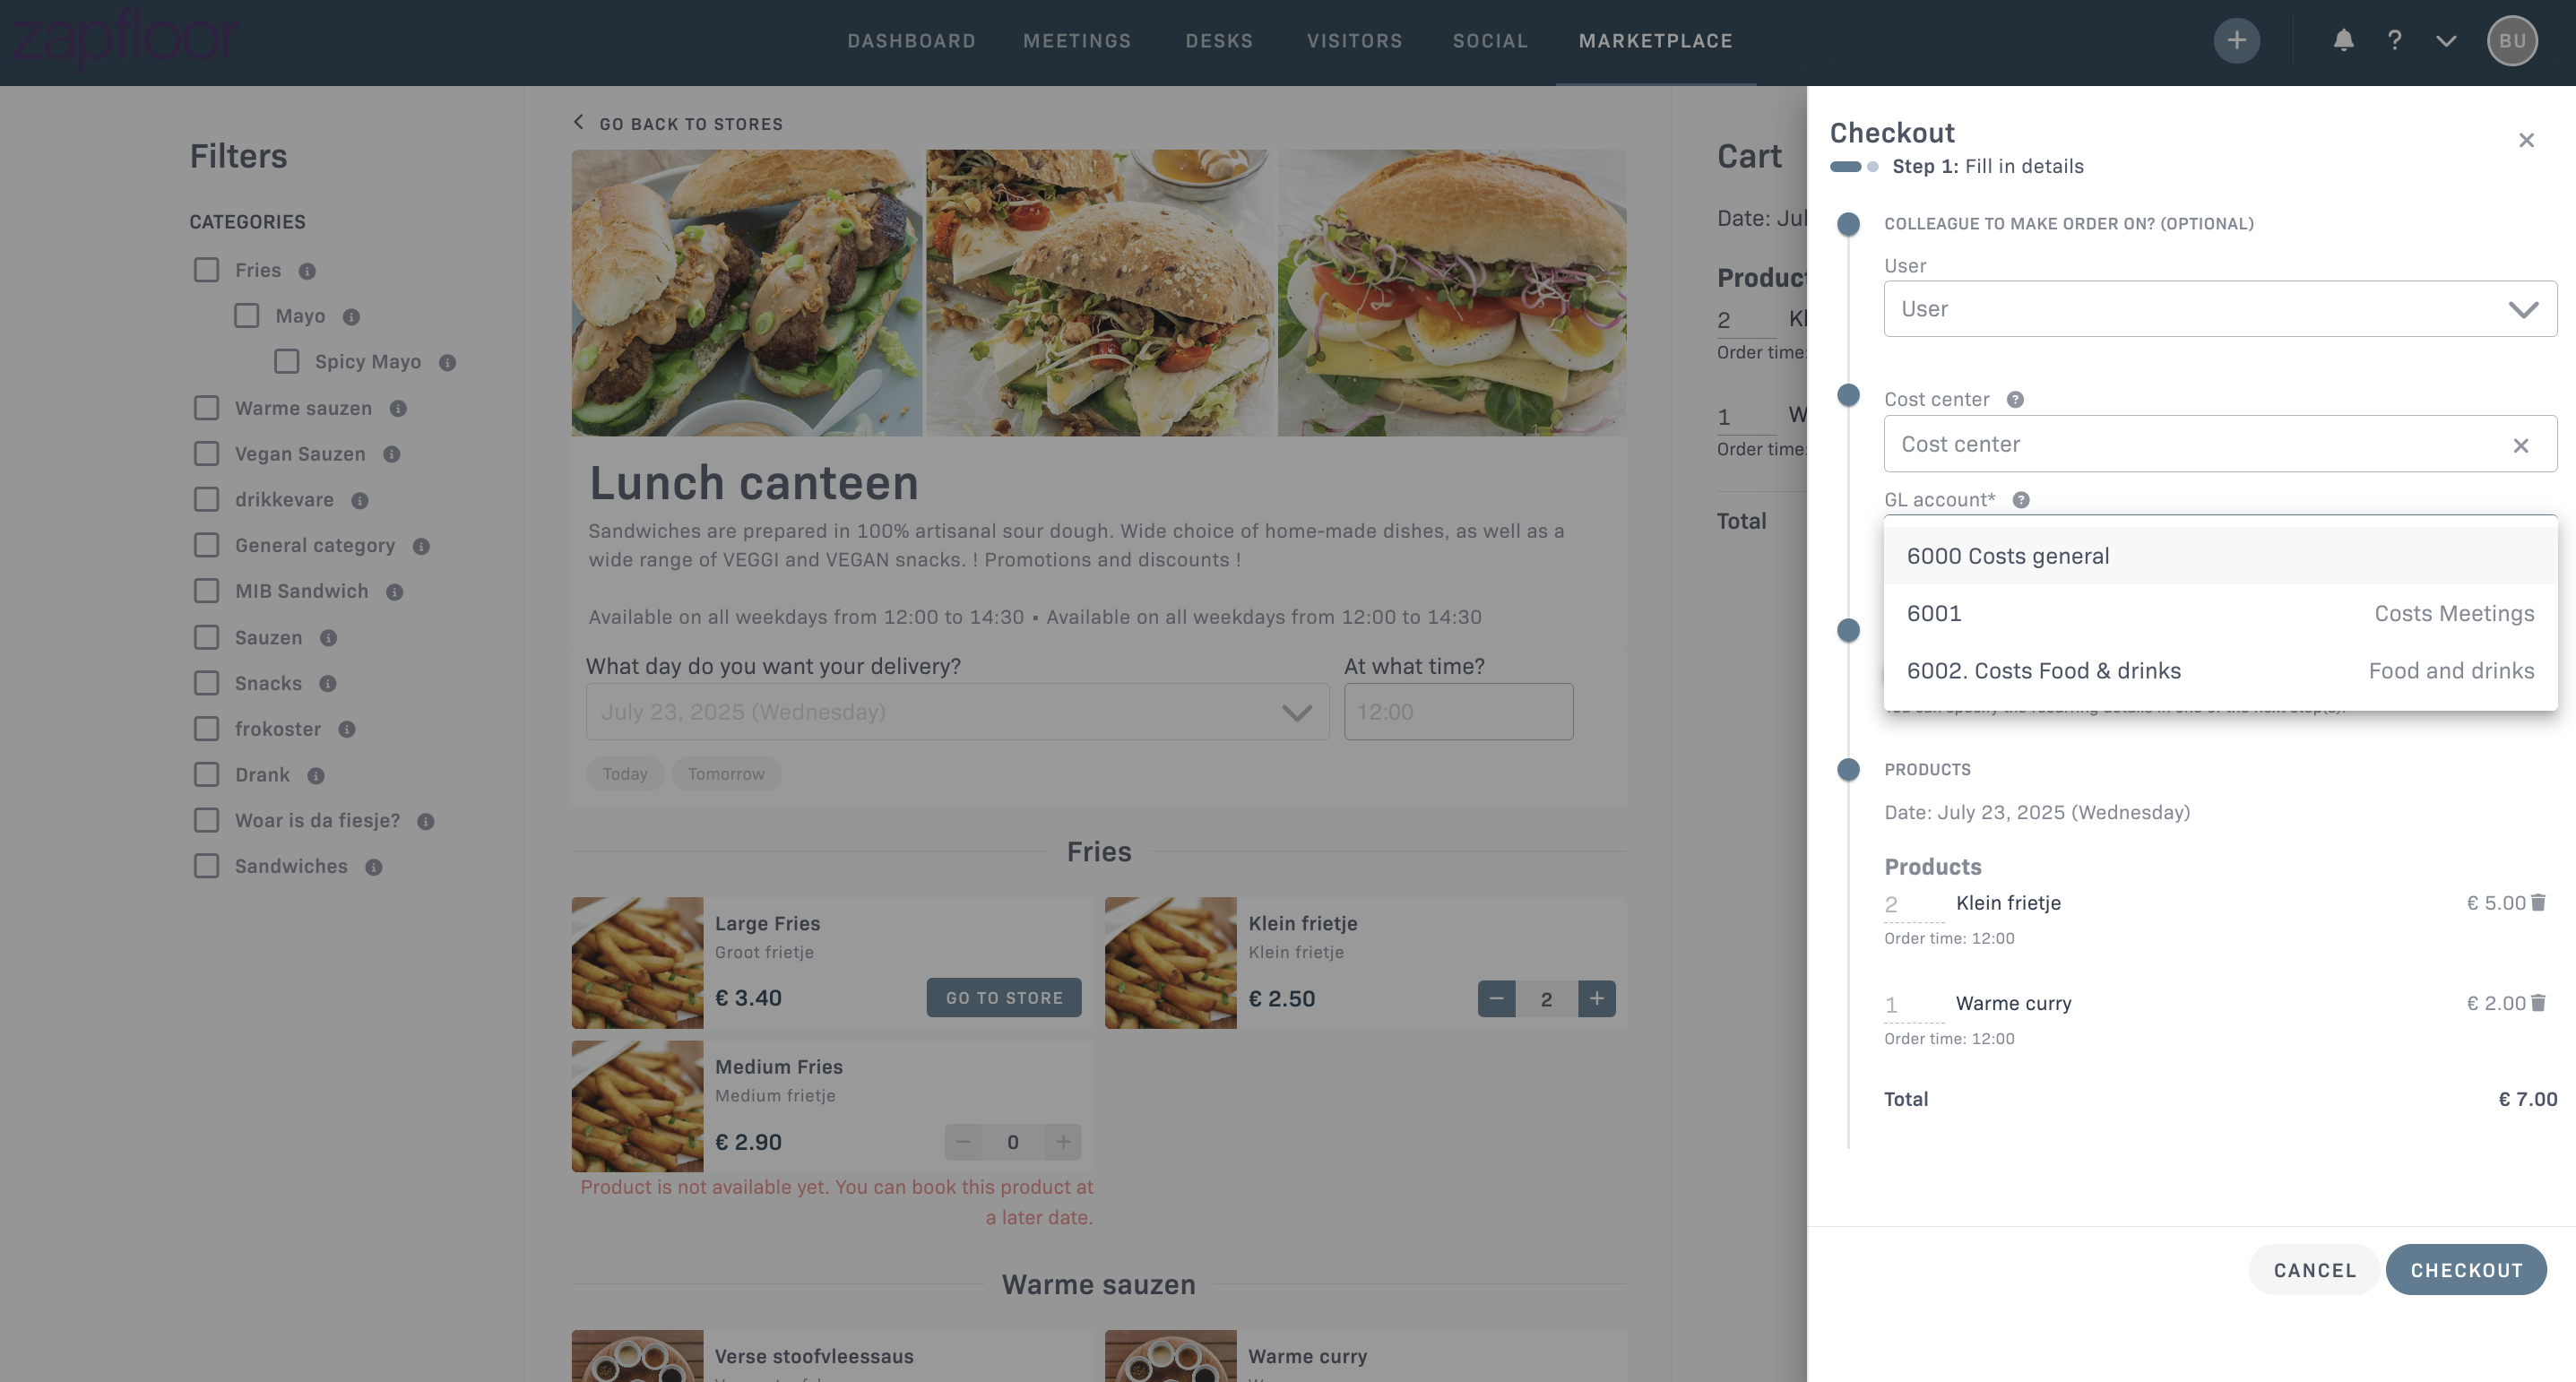The image size is (2576, 1382).
Task: Open the delivery day dropdown
Action: coord(957,712)
